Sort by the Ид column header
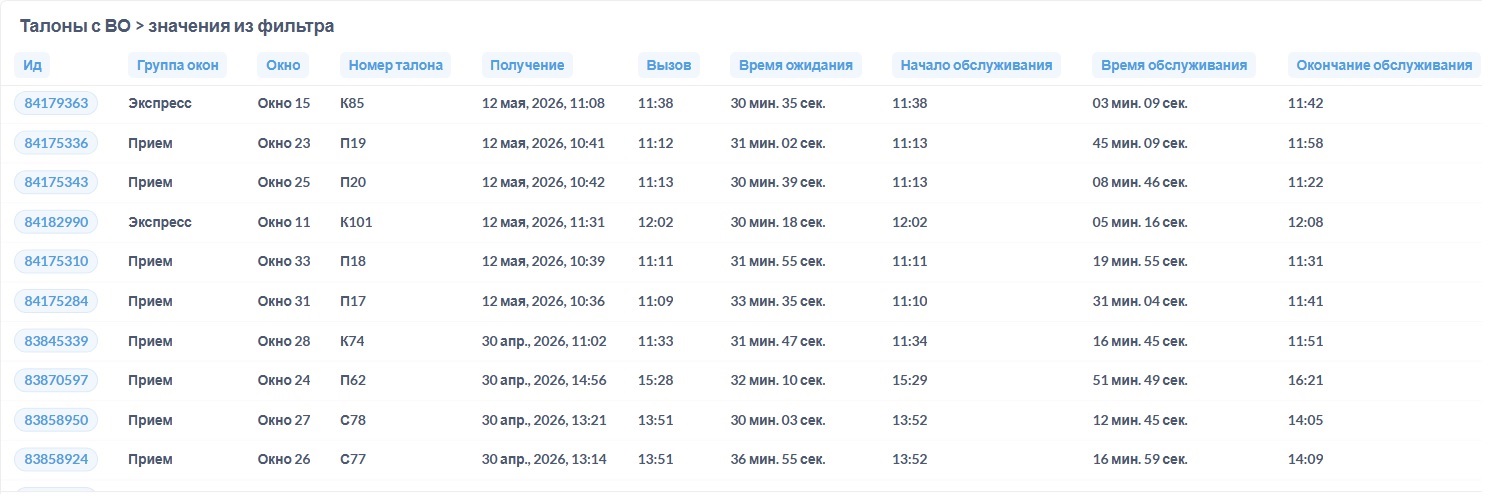1490x502 pixels. click(x=32, y=65)
